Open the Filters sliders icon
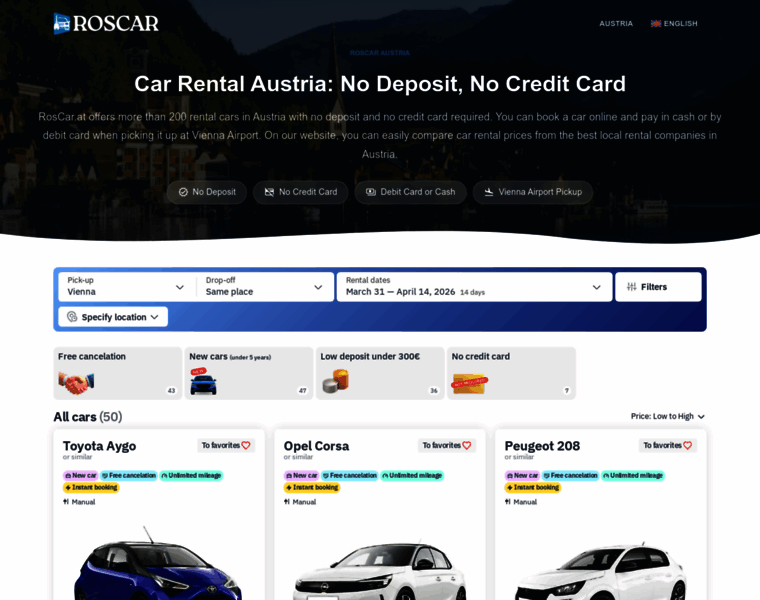 coord(632,287)
